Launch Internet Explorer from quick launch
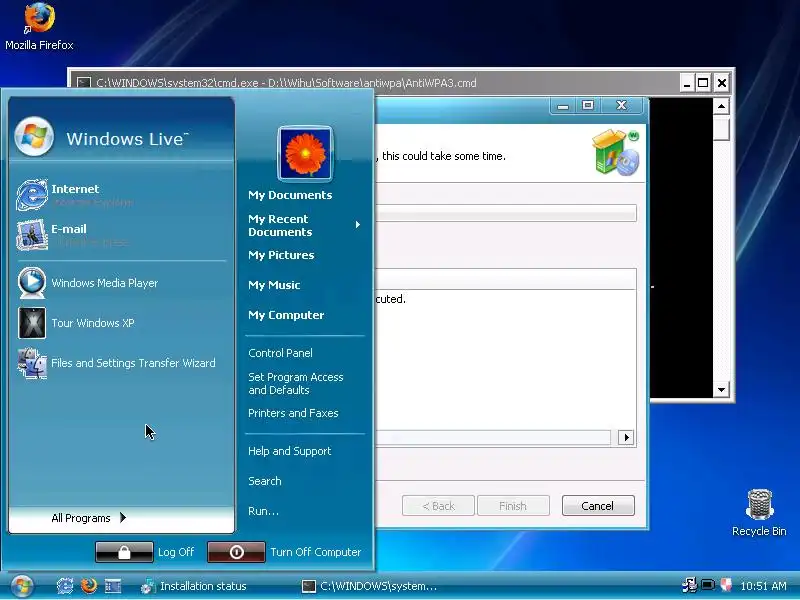 pyautogui.click(x=65, y=586)
